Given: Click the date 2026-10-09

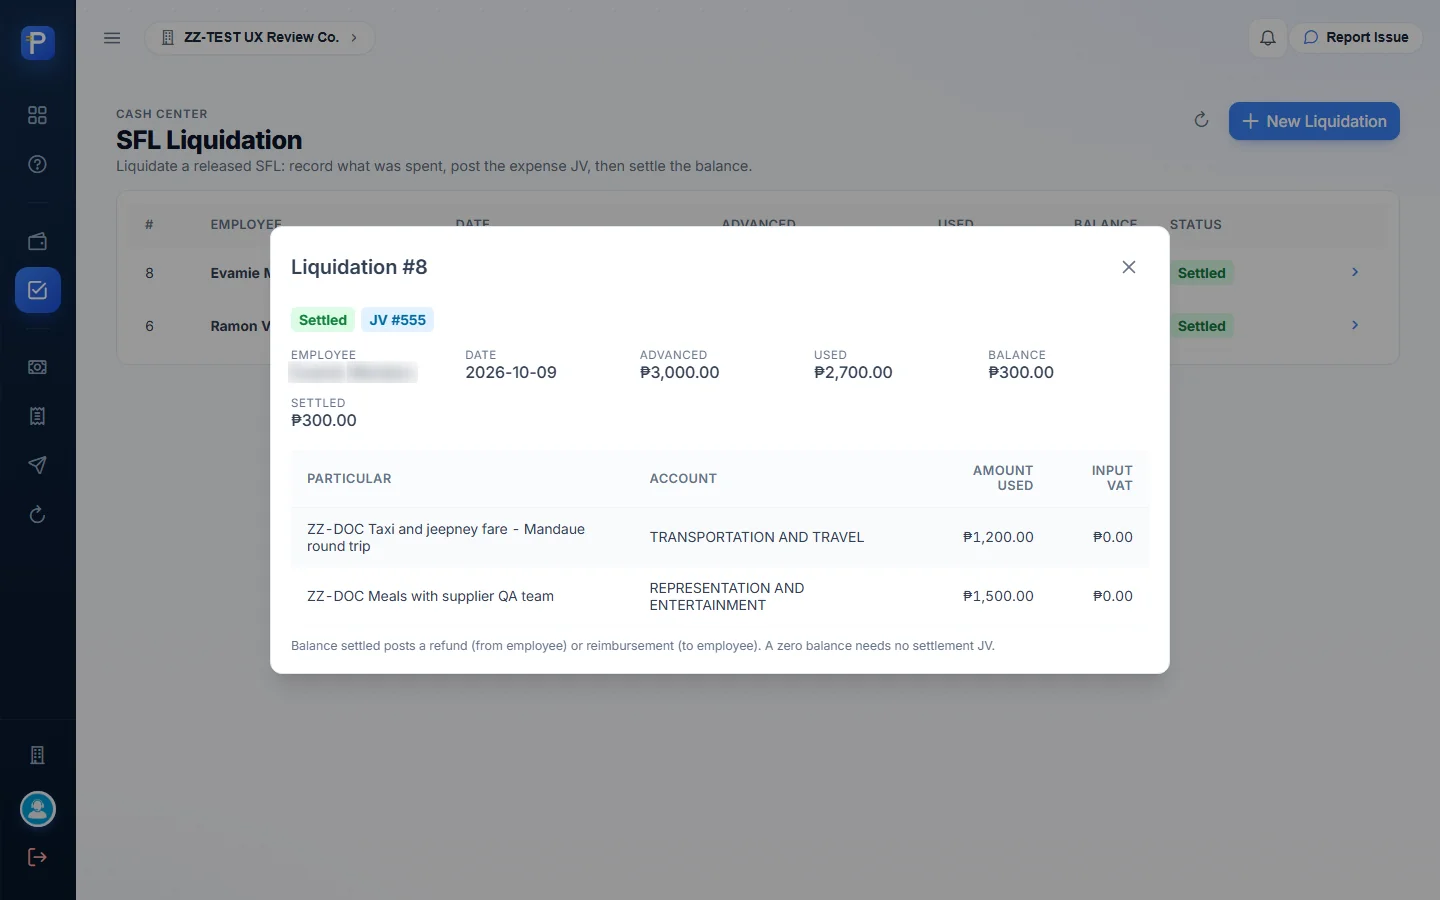Looking at the screenshot, I should 511,372.
